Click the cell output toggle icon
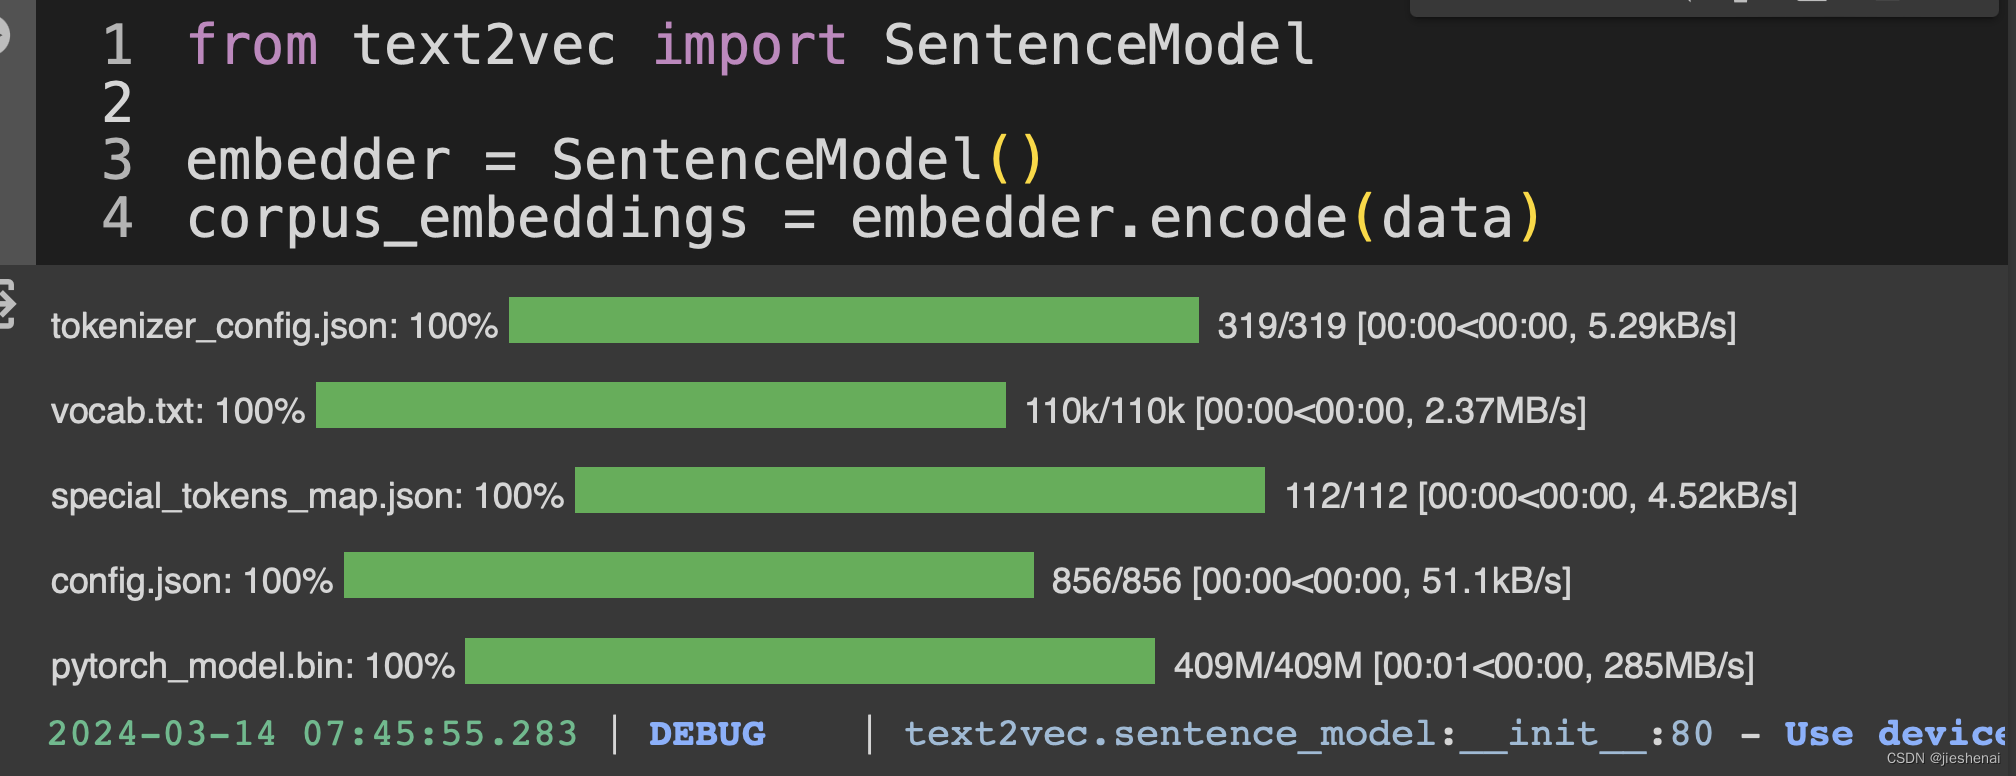The image size is (2016, 776). pos(6,304)
